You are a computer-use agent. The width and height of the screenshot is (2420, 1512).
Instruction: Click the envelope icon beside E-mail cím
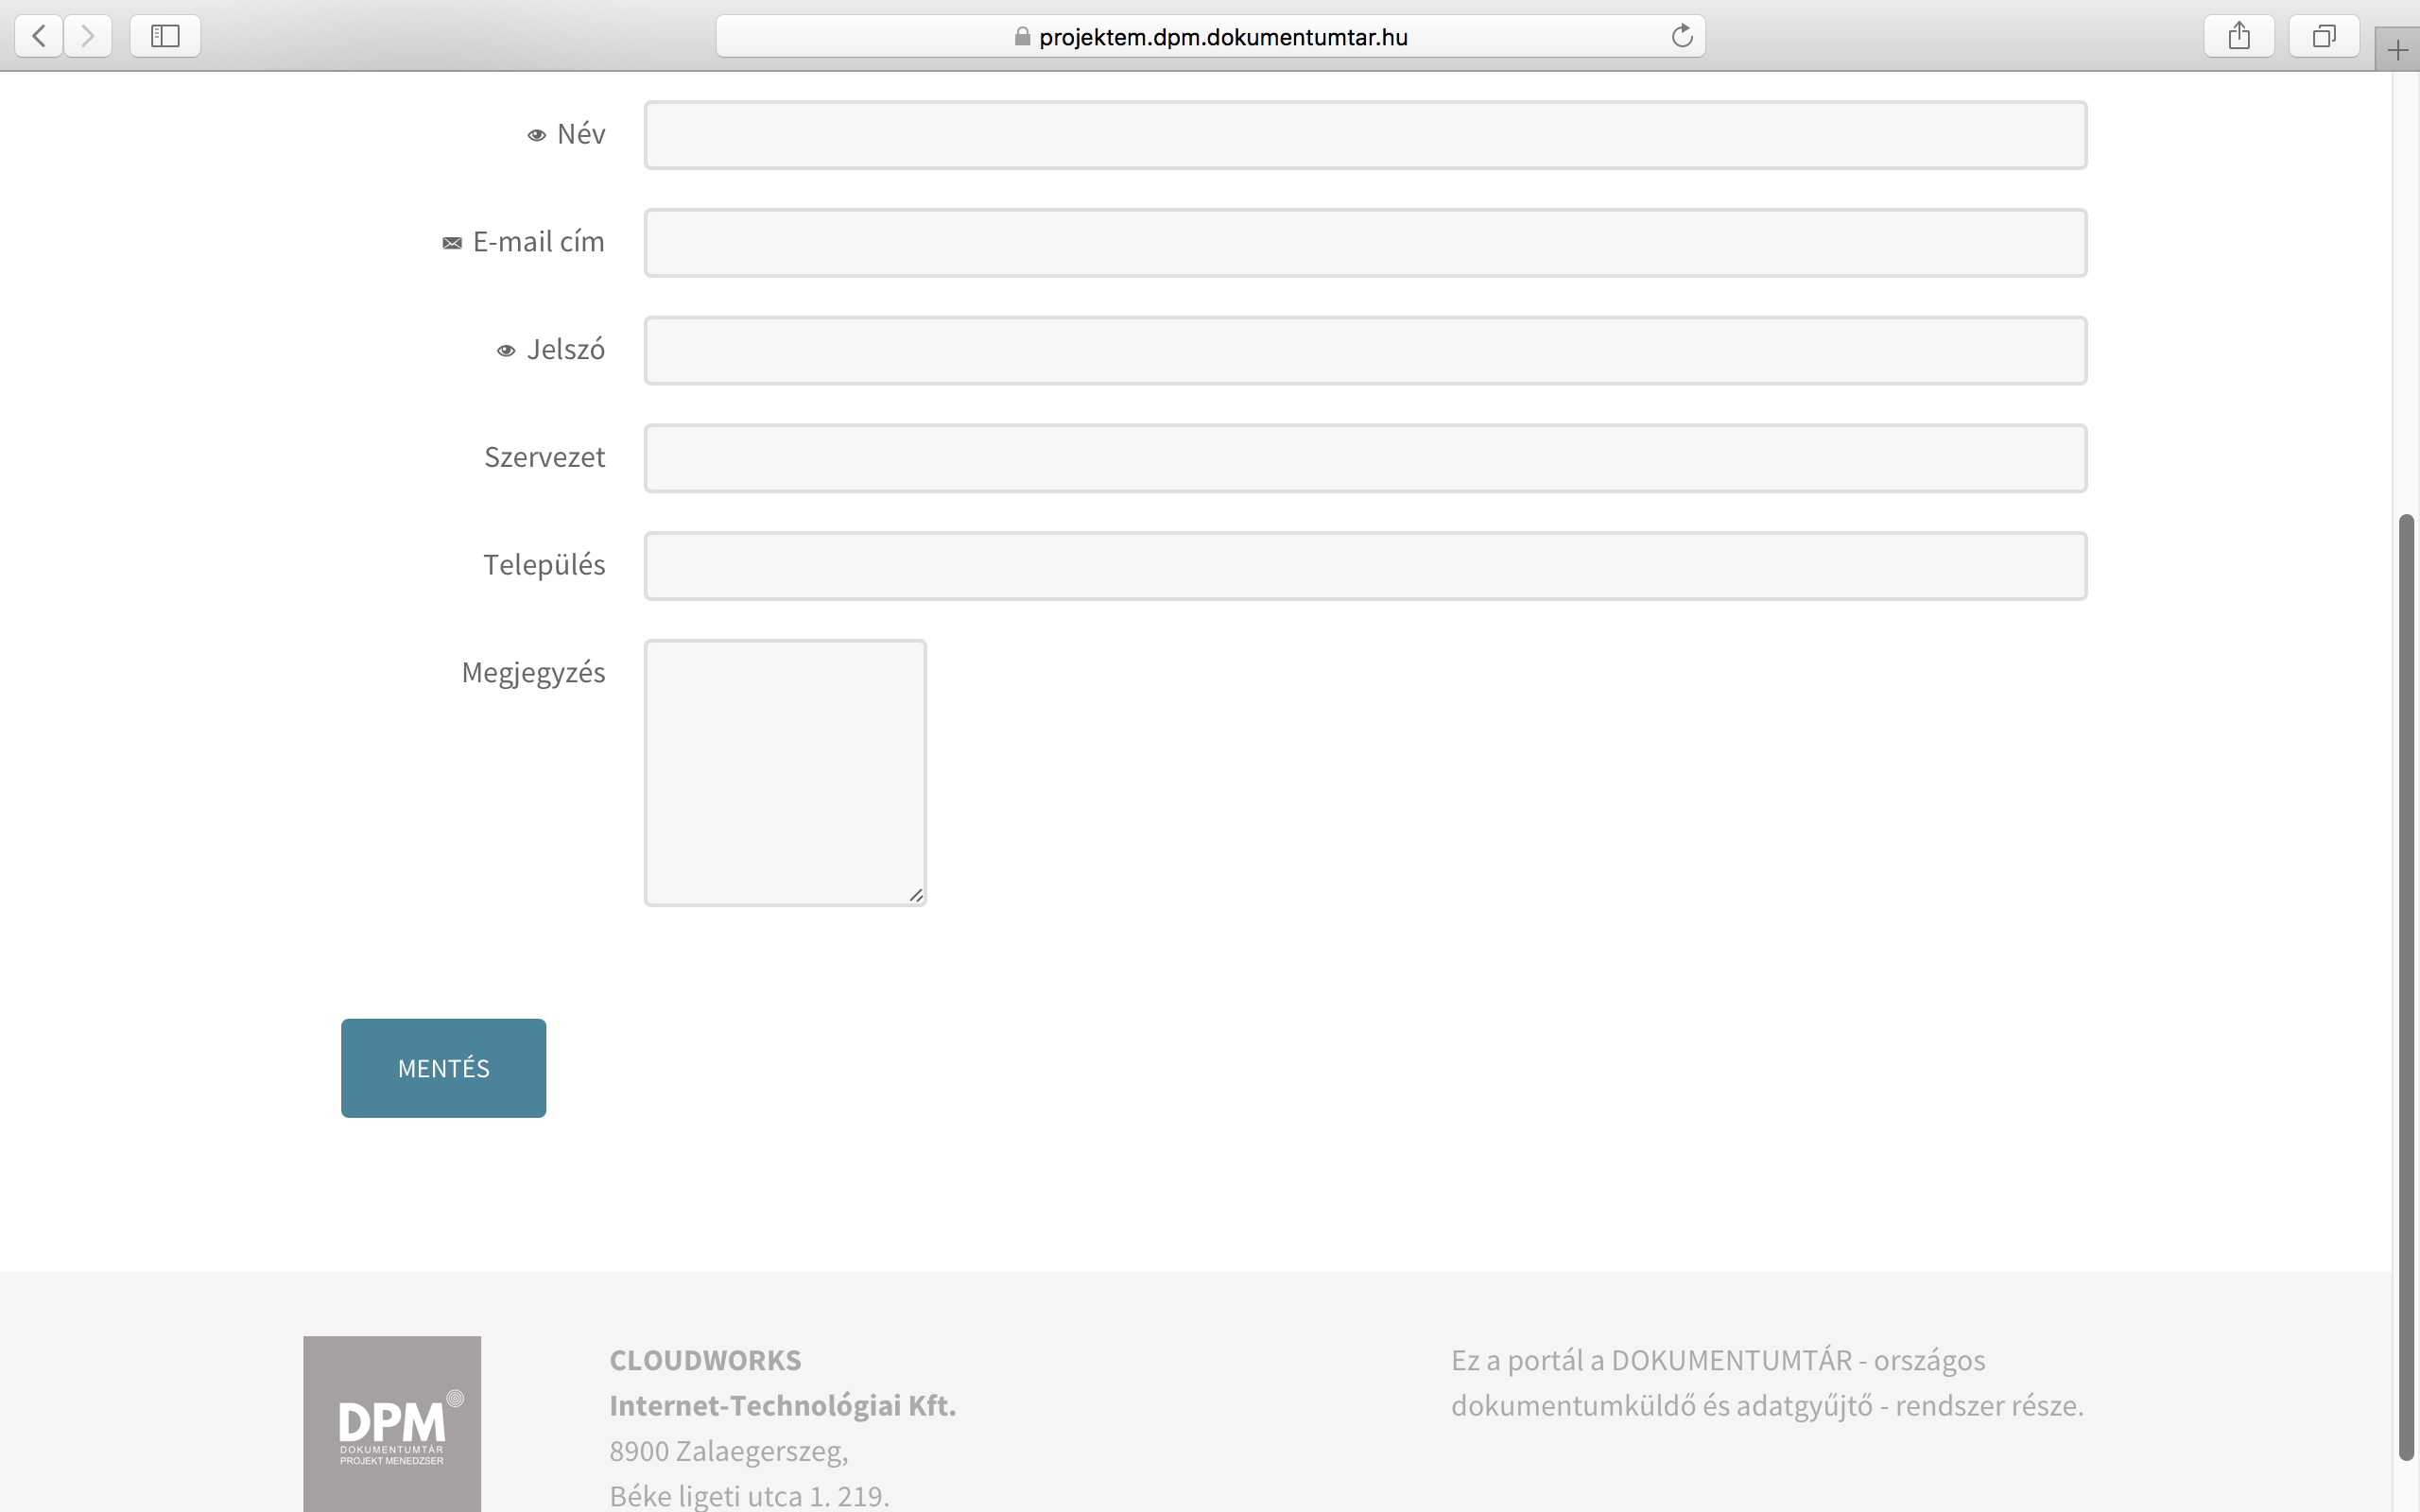pos(452,243)
